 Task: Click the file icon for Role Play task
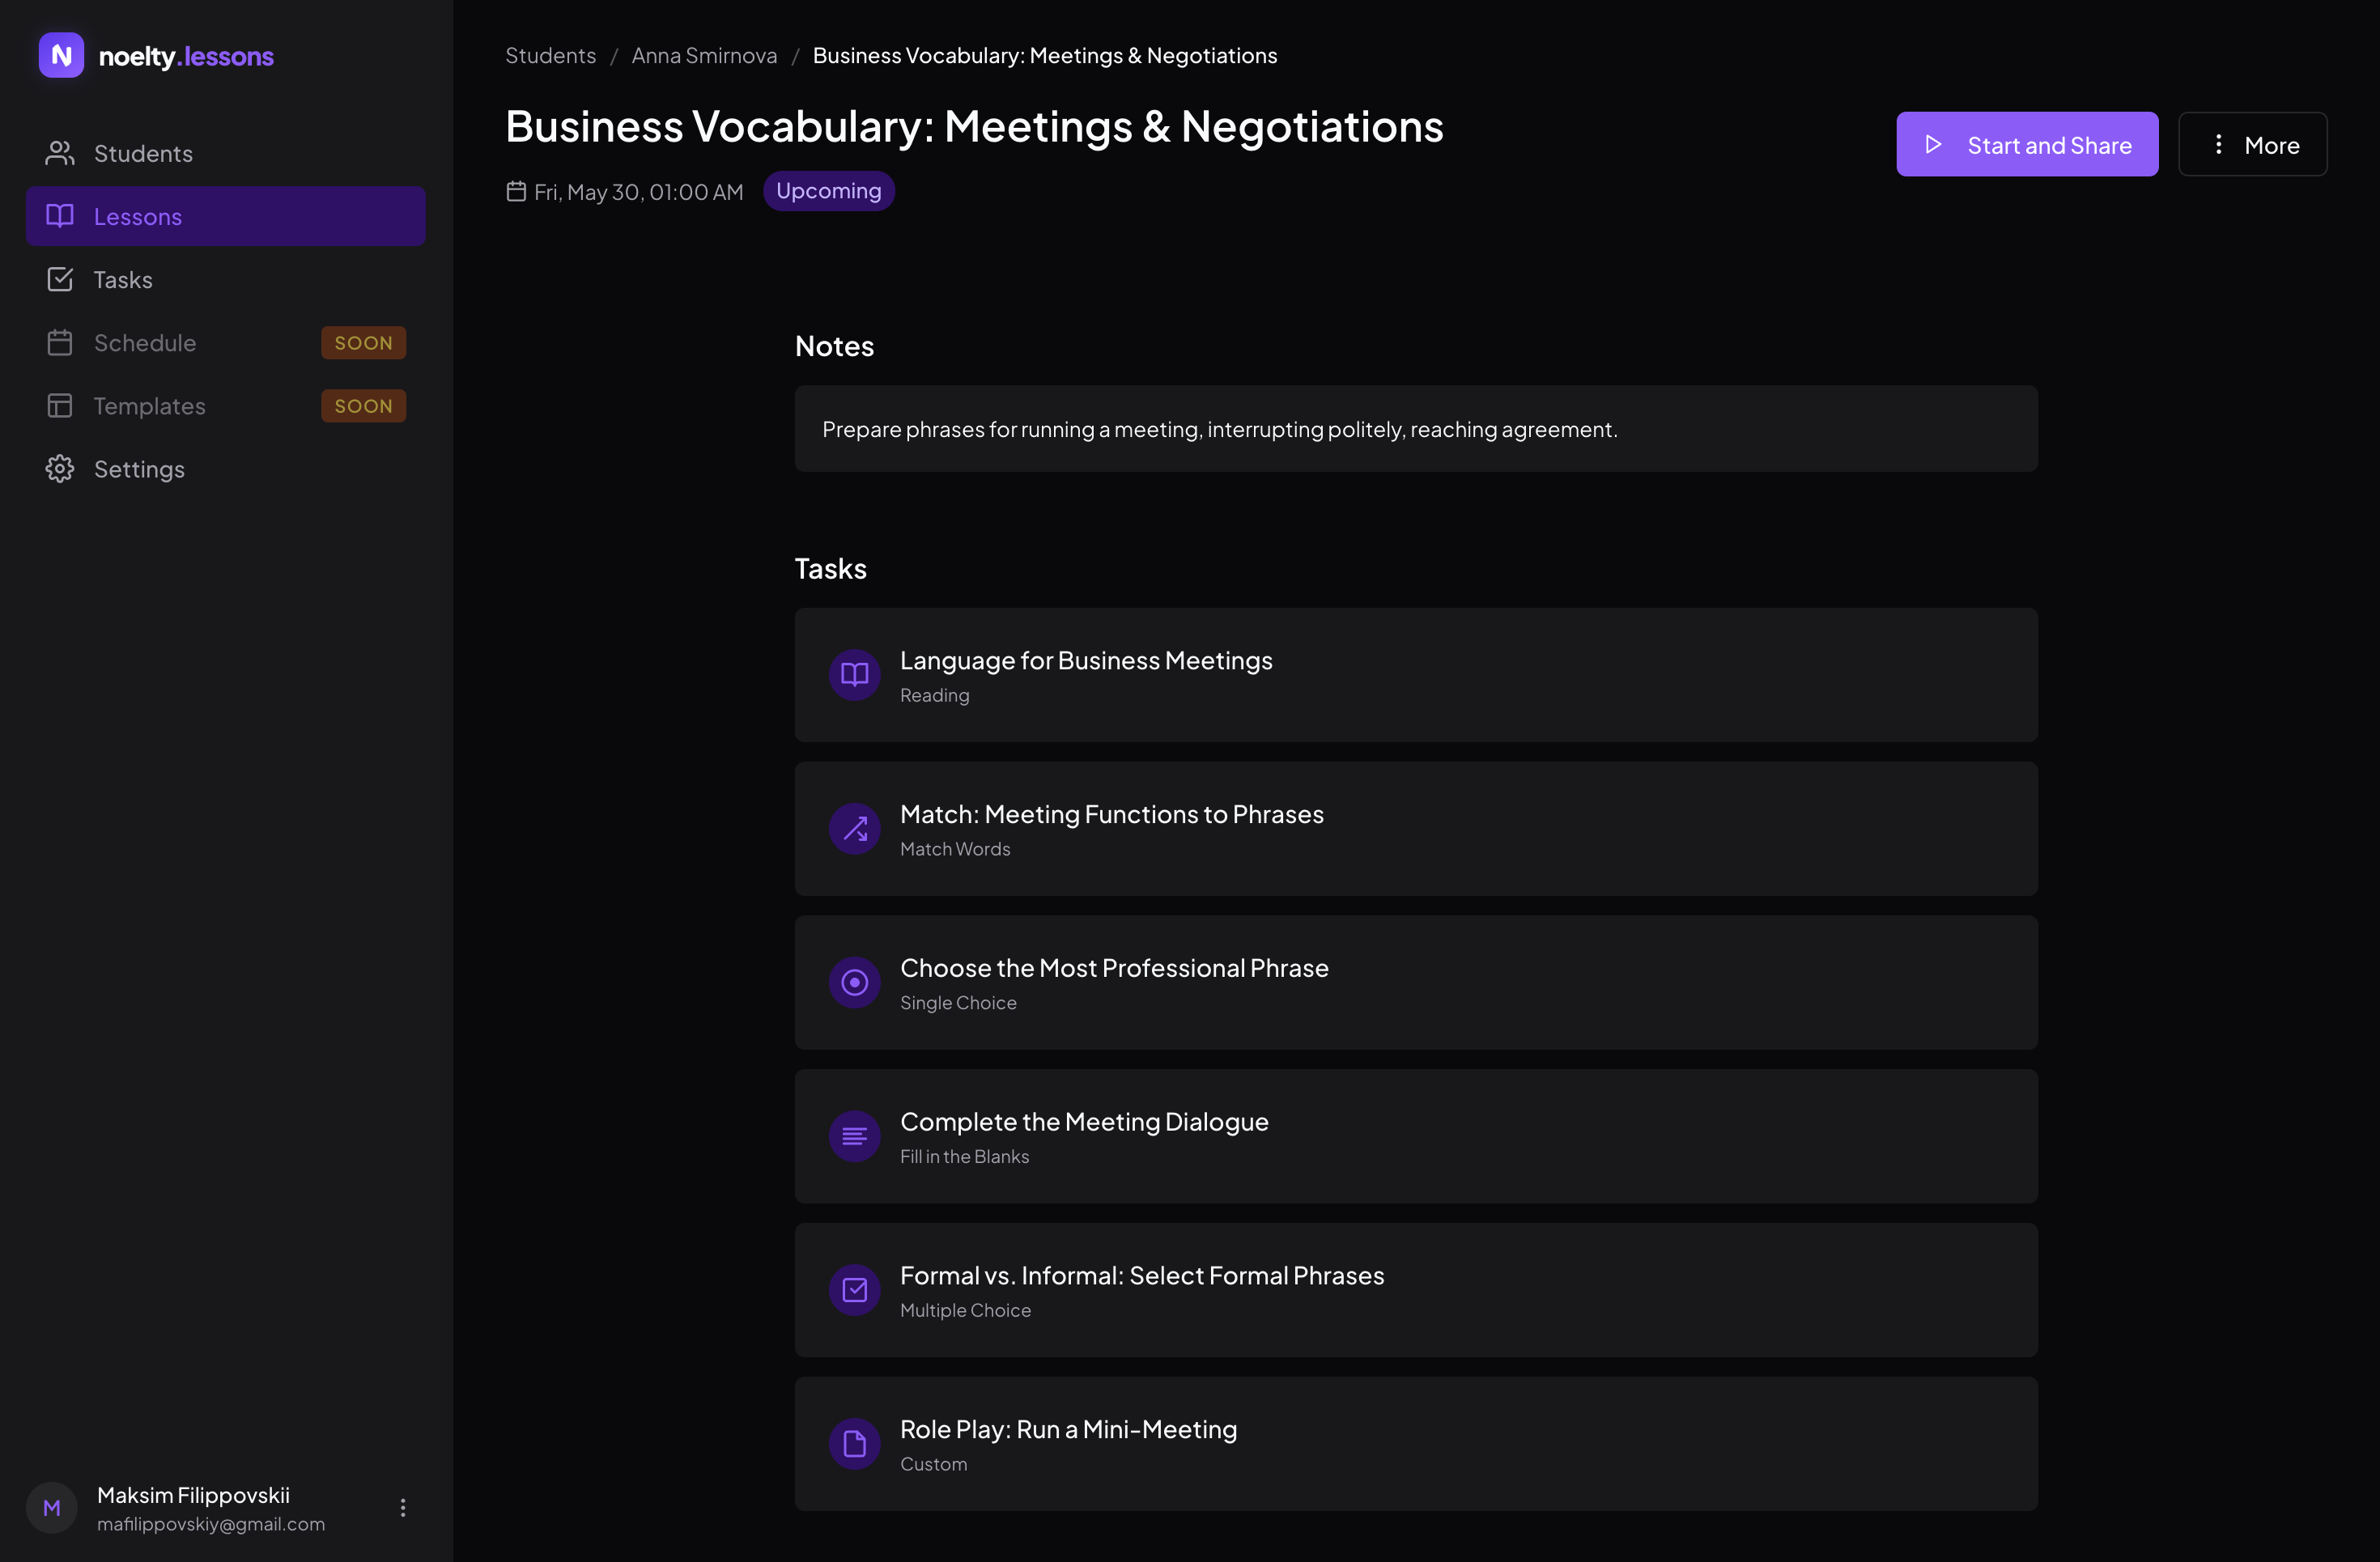(854, 1444)
